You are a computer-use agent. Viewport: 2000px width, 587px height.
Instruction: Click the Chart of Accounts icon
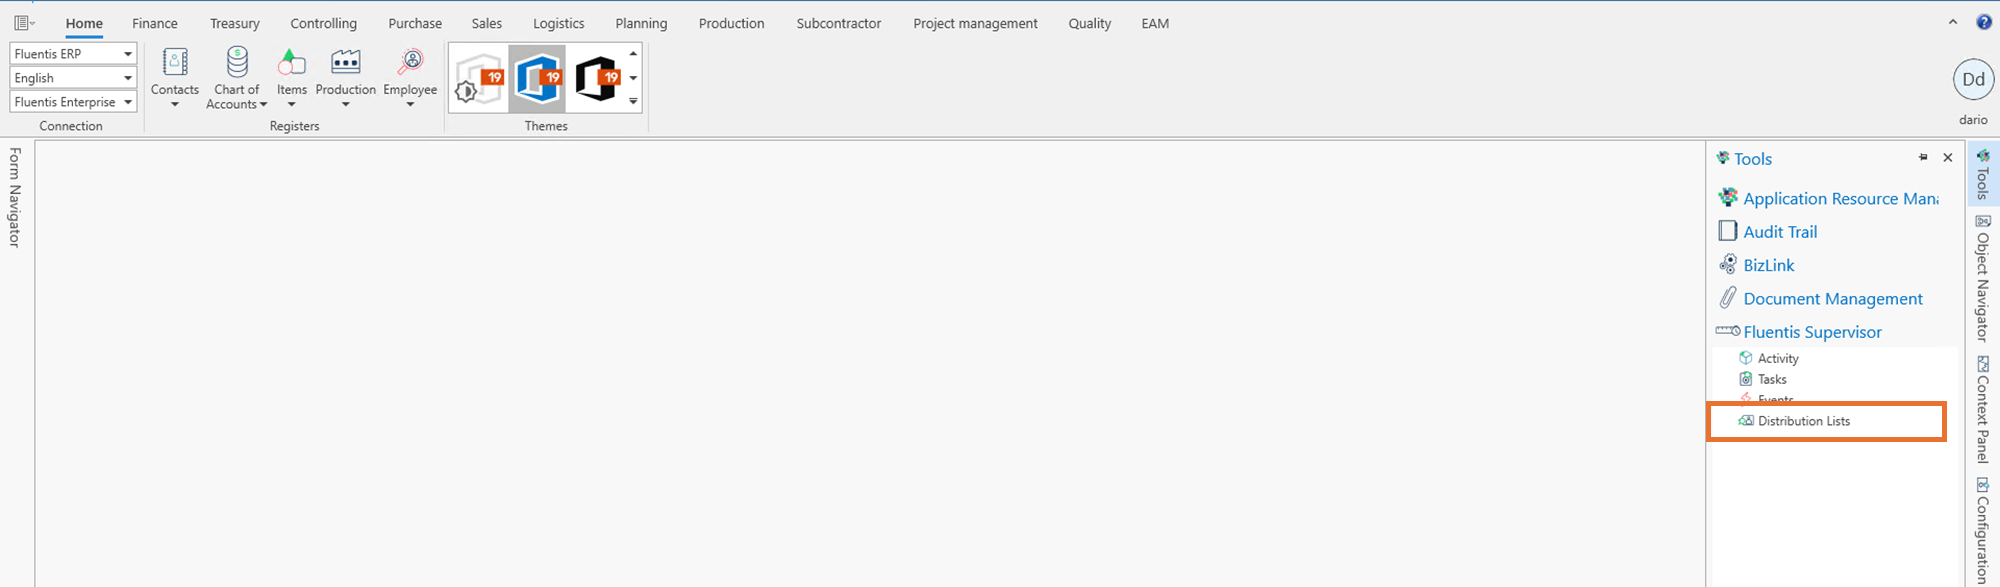[237, 63]
